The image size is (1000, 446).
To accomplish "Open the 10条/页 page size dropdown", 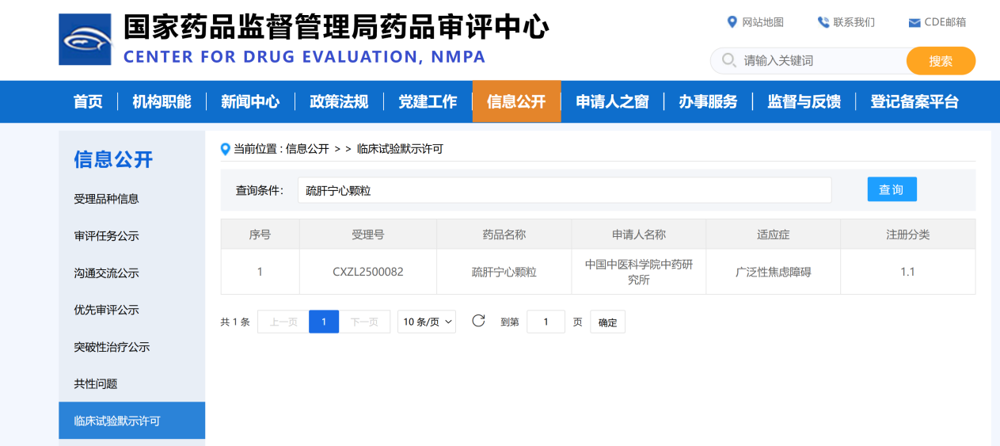I will 427,322.
